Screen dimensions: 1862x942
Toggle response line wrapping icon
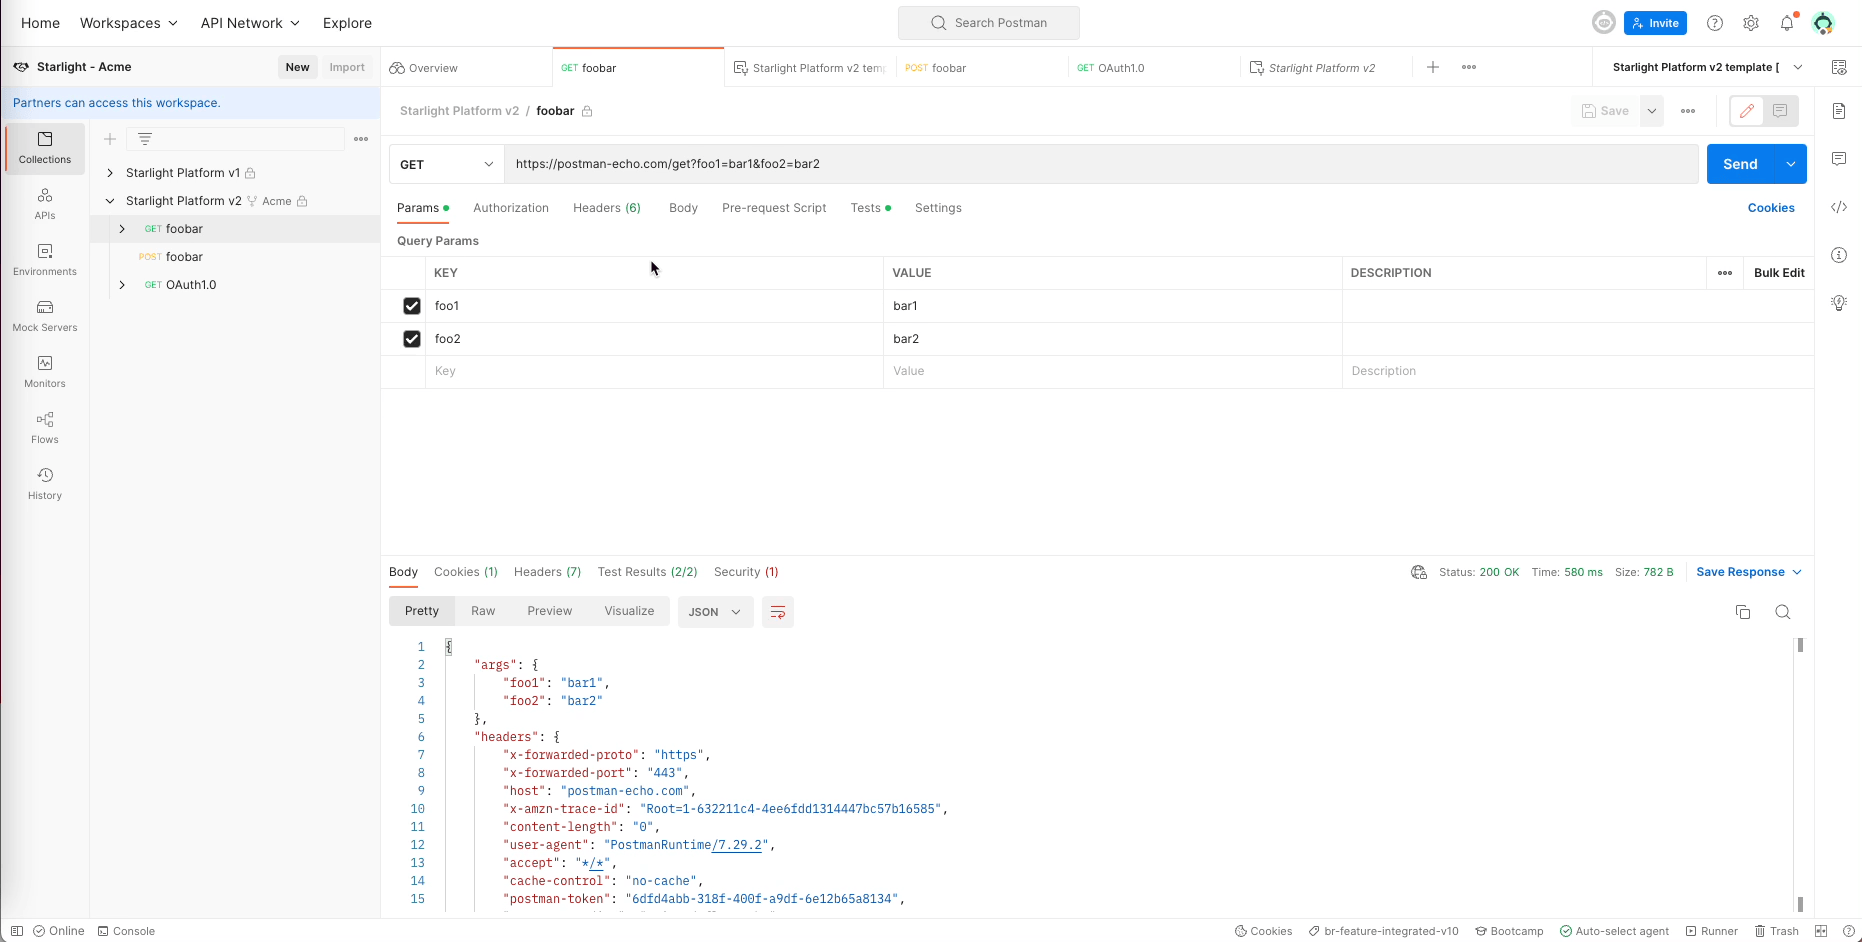778,612
